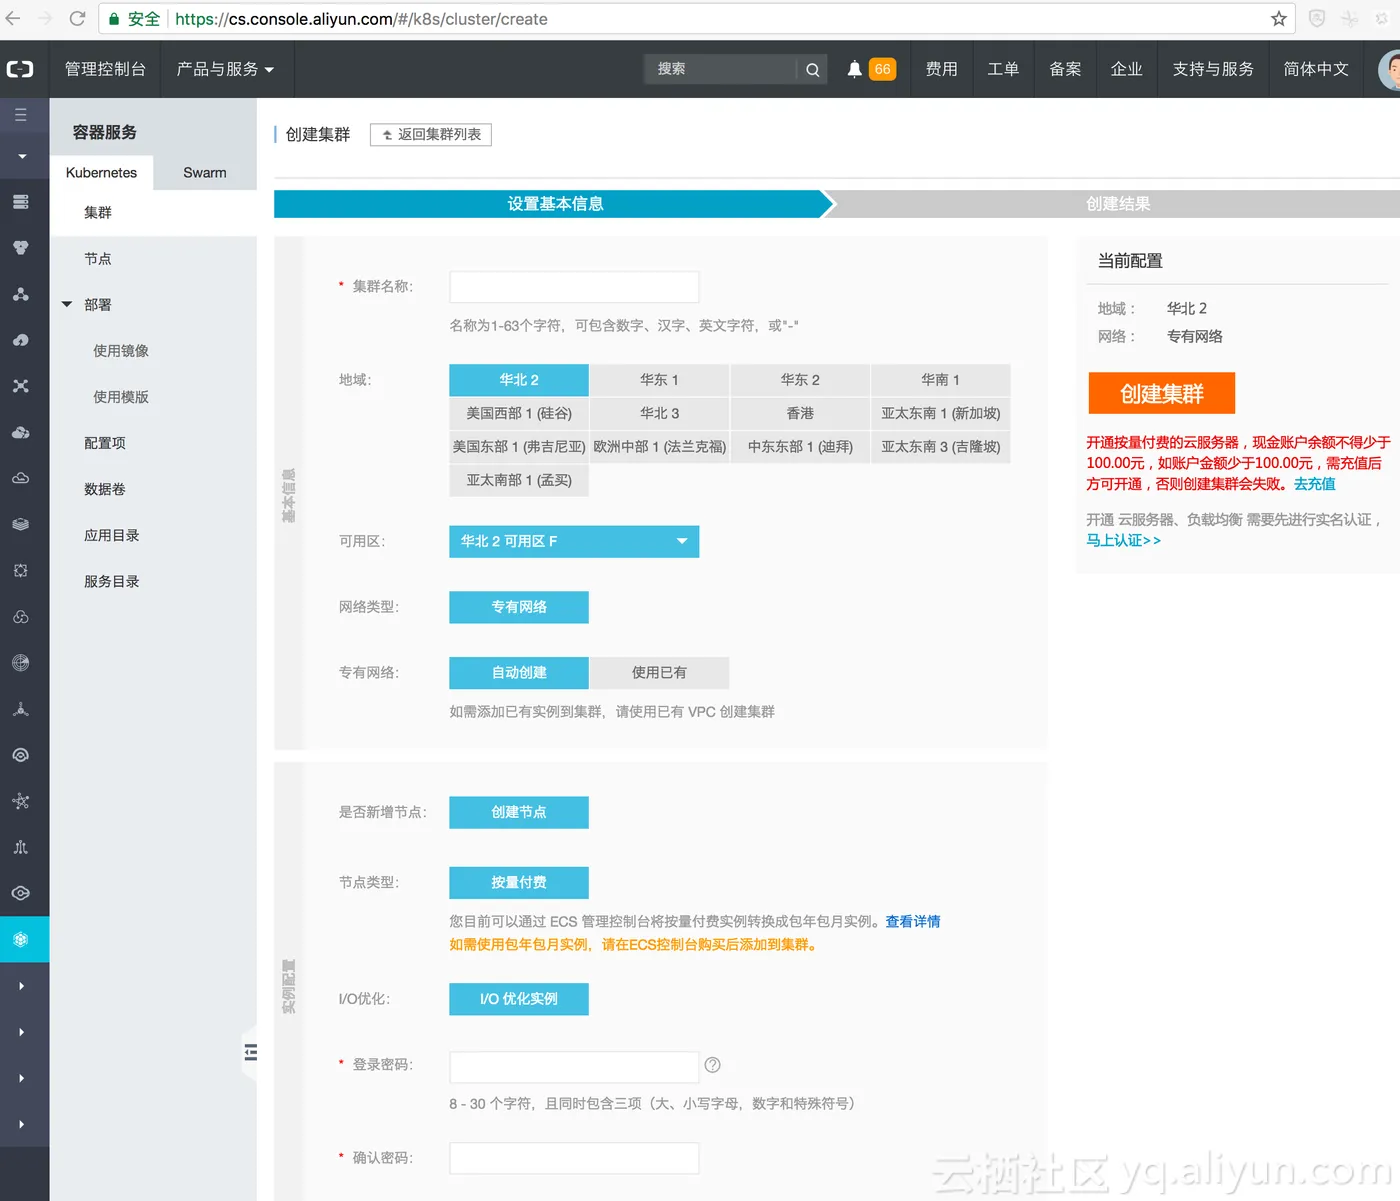Collapse the 部署 tree section
The height and width of the screenshot is (1201, 1400).
(67, 305)
